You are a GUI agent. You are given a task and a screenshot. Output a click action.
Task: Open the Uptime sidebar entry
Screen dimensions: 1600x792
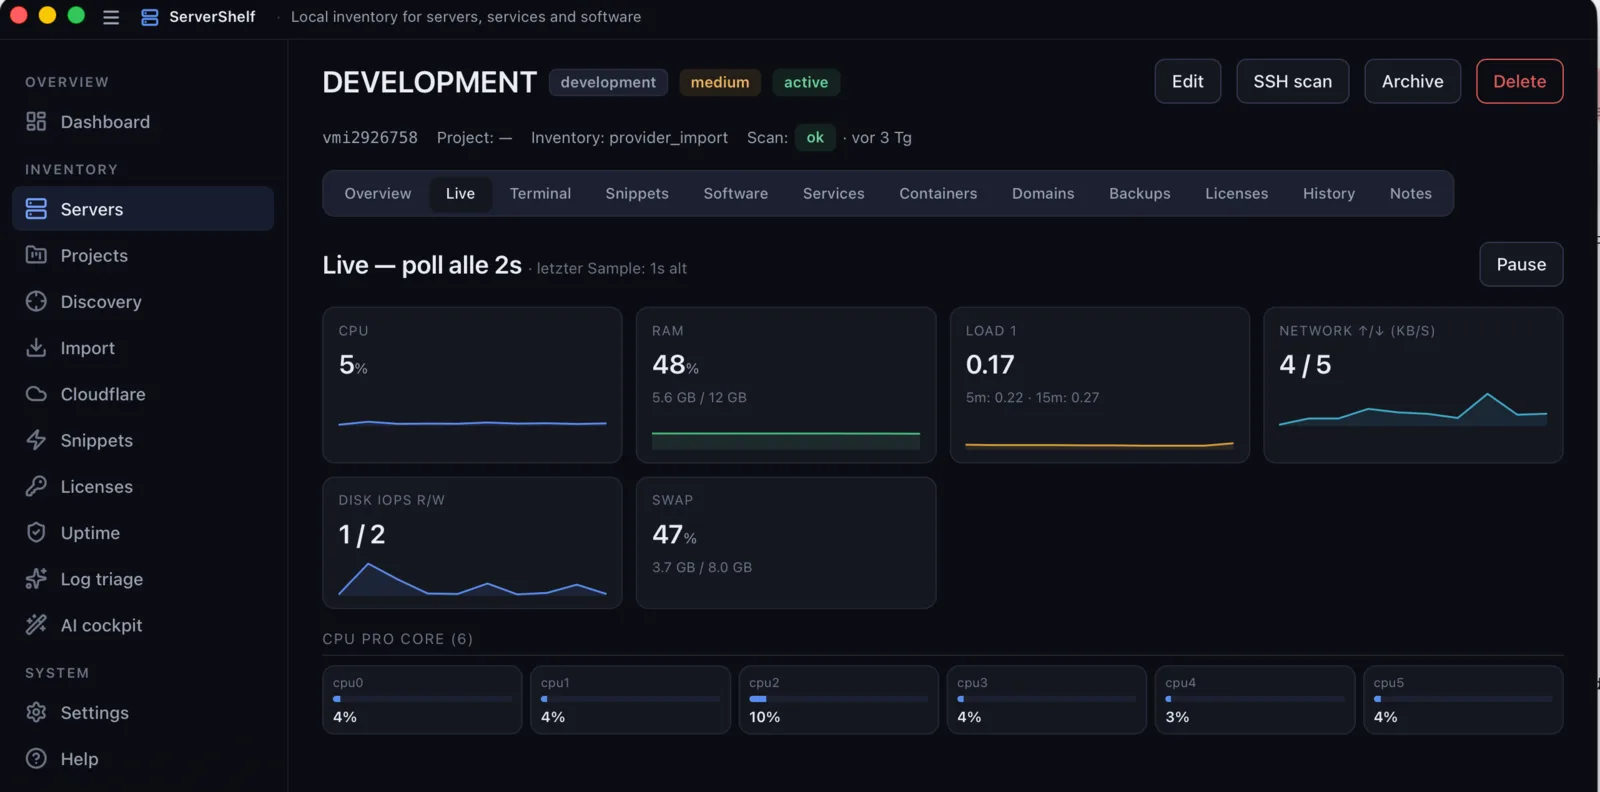(x=143, y=533)
